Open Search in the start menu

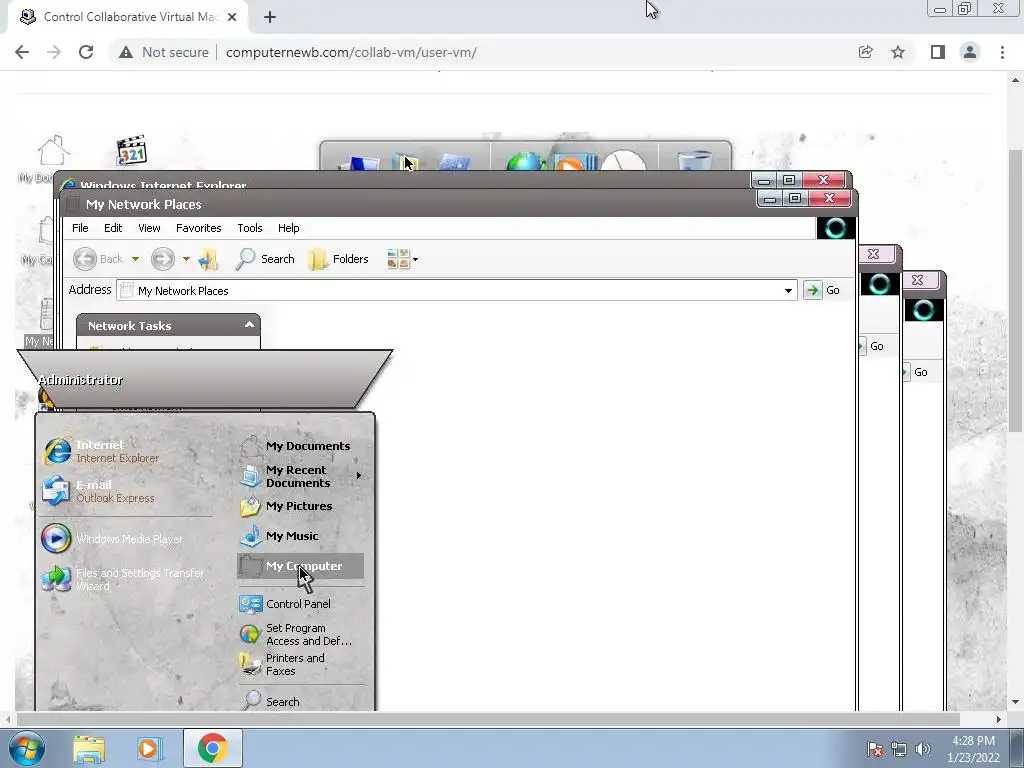(270, 701)
